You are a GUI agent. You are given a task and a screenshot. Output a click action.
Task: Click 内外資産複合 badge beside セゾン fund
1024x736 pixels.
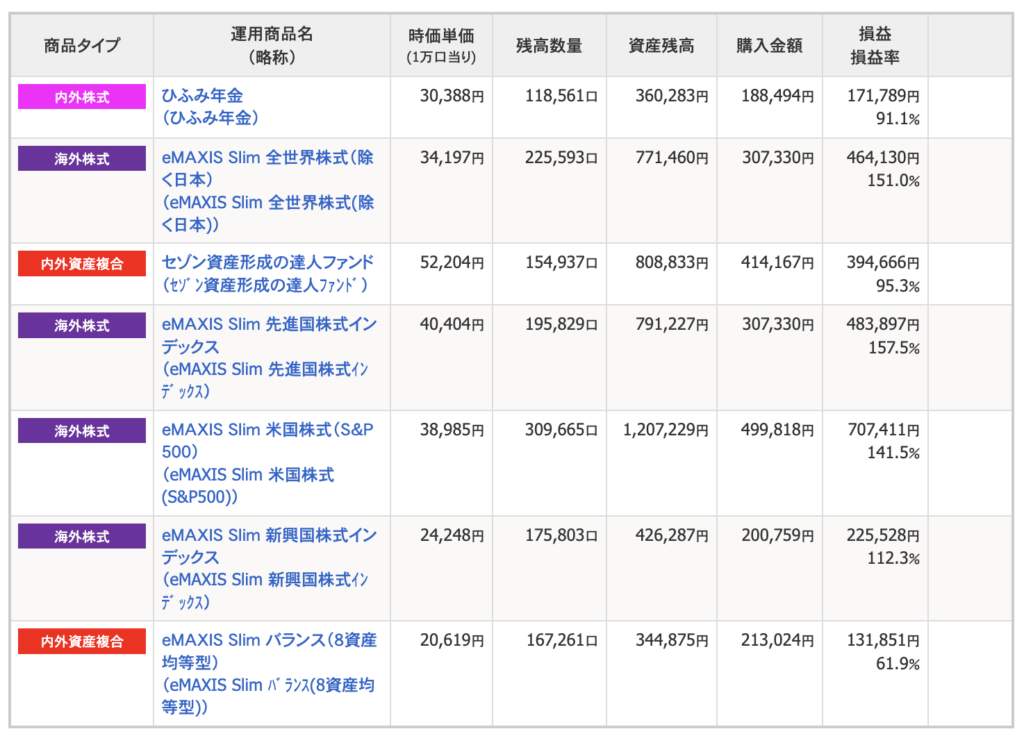point(82,264)
